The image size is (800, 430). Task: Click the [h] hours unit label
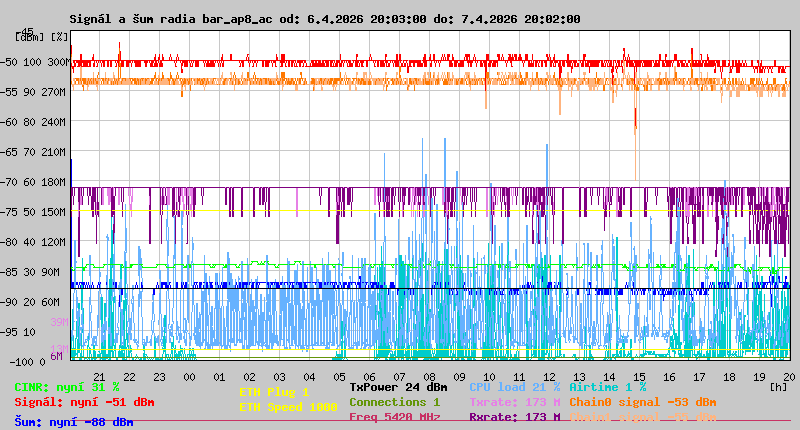[x=778, y=386]
